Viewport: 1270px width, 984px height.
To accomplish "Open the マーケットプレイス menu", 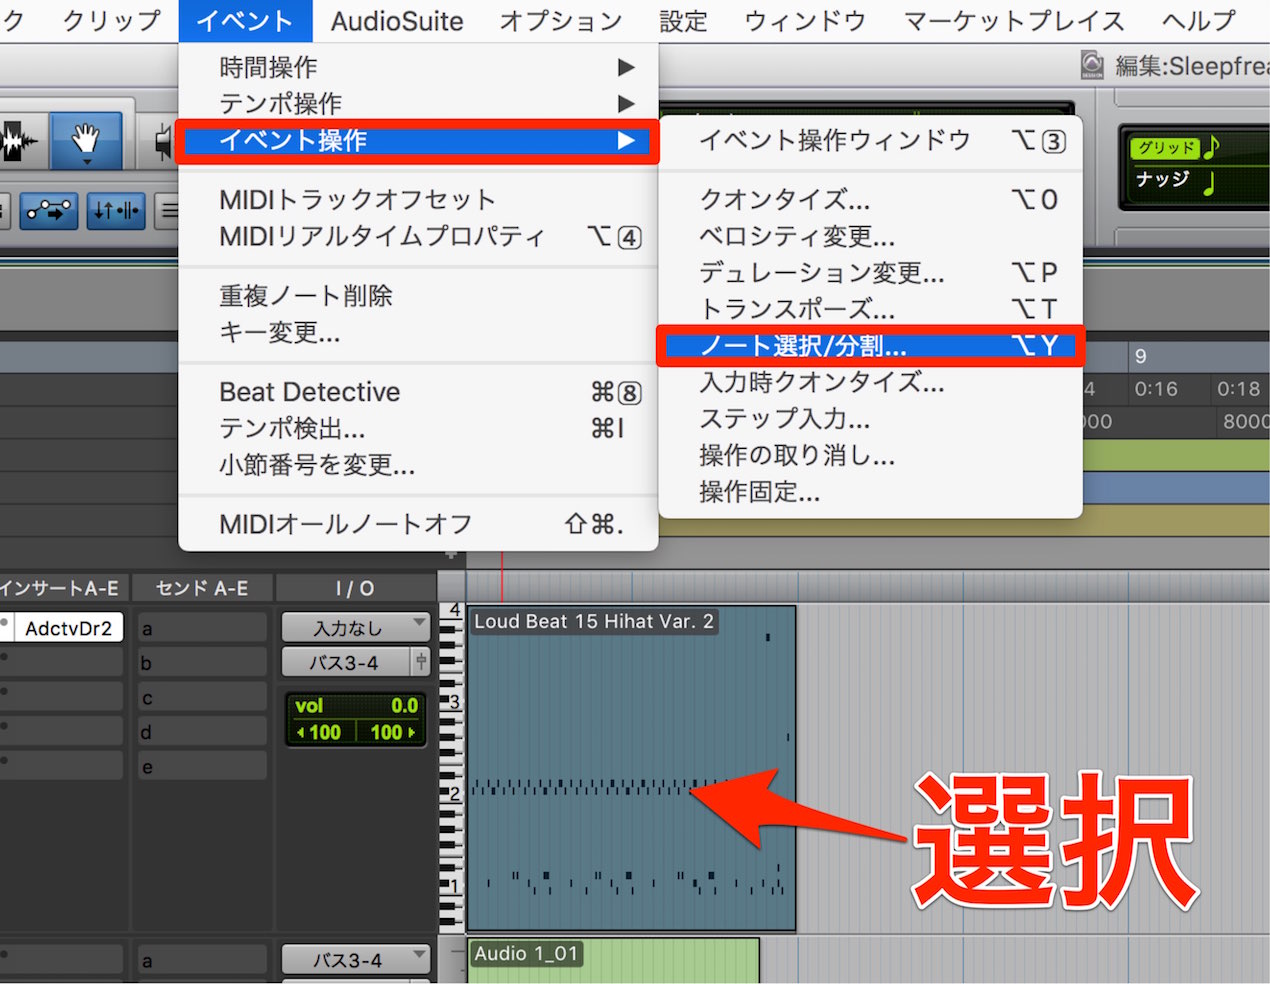I will (x=1014, y=21).
